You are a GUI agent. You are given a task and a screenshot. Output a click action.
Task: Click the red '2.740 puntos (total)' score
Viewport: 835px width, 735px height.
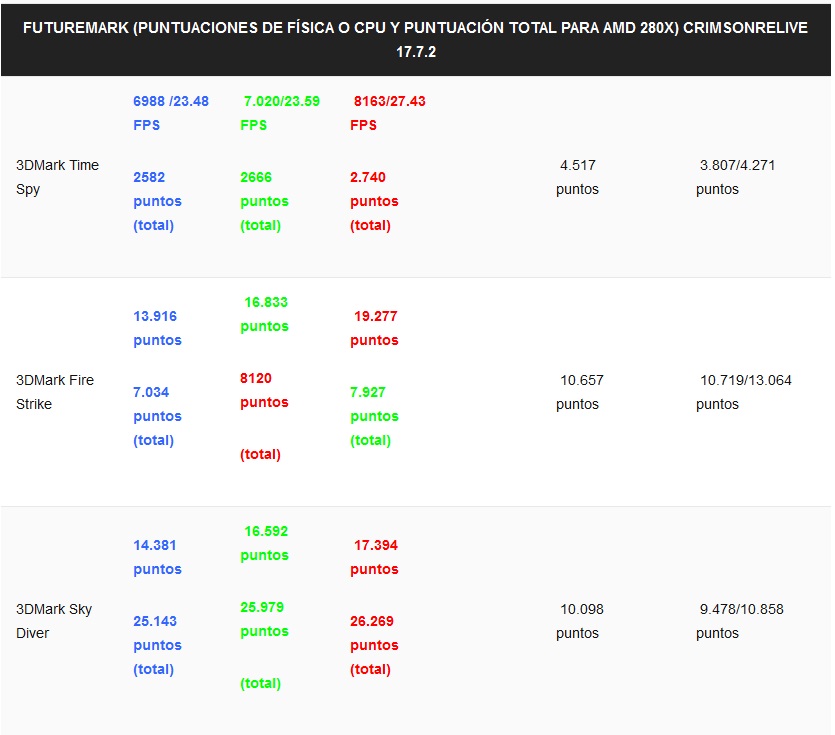pyautogui.click(x=374, y=201)
